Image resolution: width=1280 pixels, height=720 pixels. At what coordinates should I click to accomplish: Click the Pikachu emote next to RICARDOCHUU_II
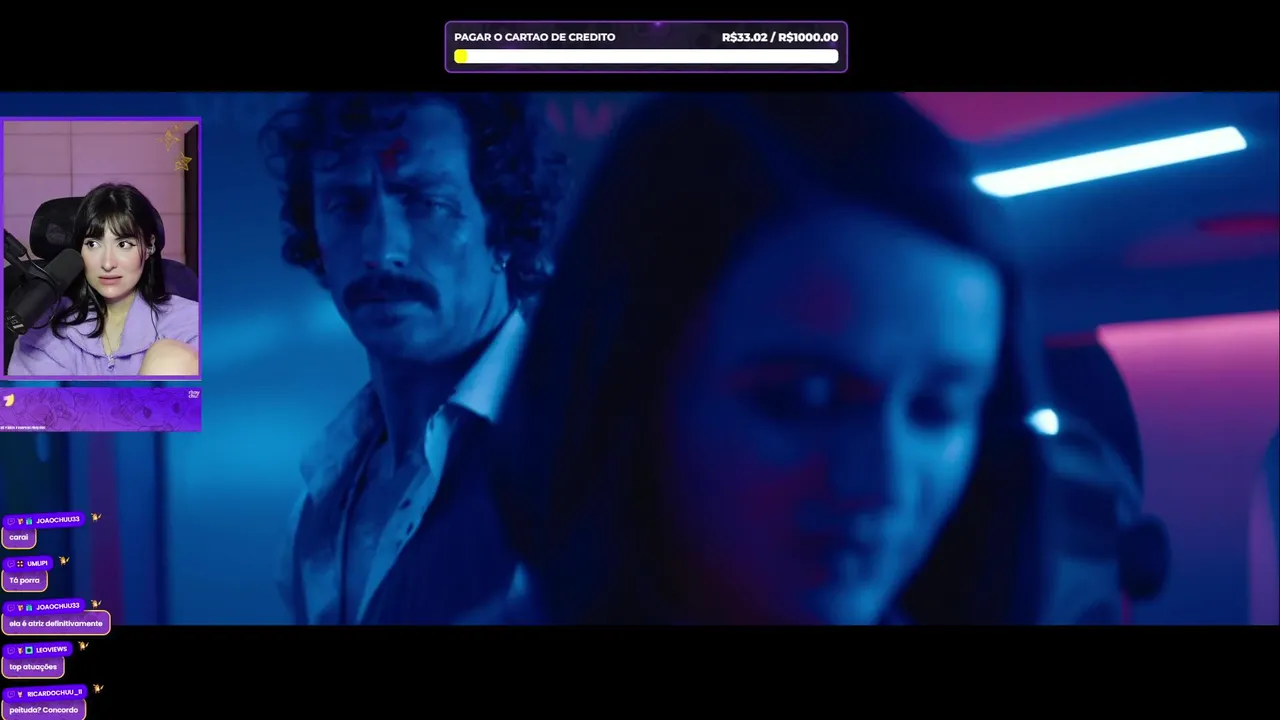click(x=97, y=688)
